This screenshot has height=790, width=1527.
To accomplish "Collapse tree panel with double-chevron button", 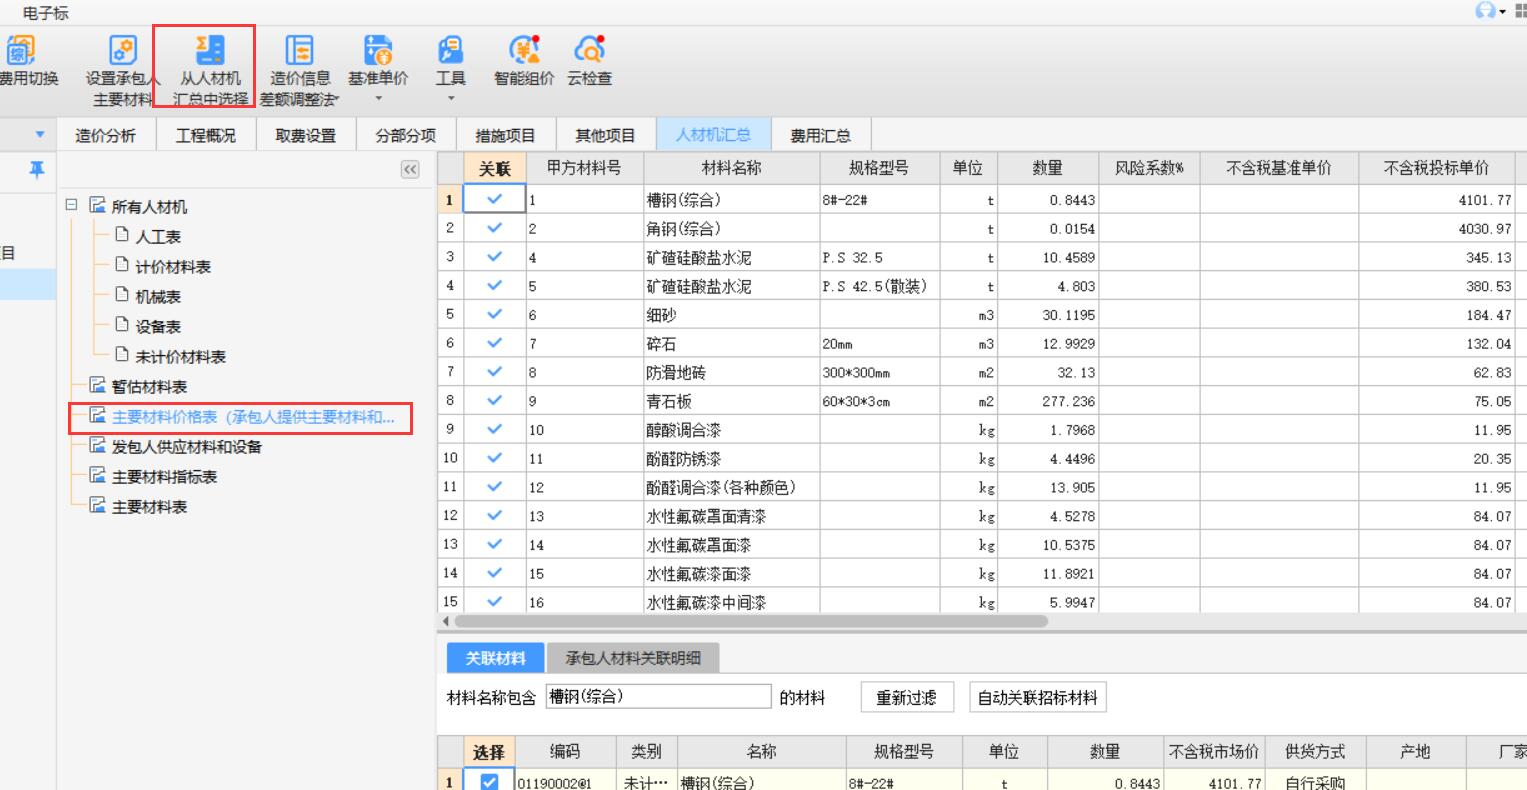I will tap(410, 170).
